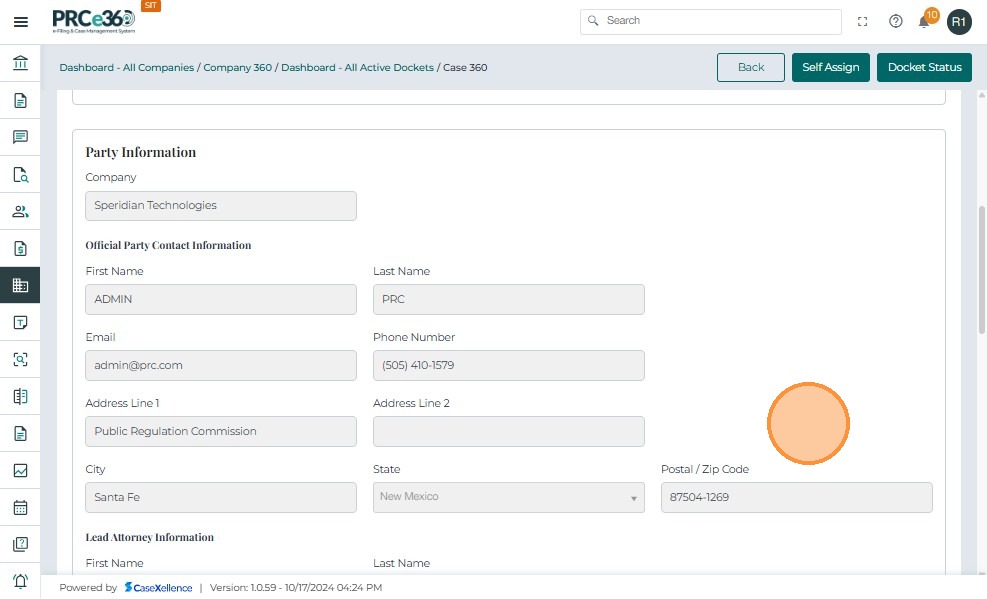Expand the State dropdown showing New Mexico

coord(509,497)
